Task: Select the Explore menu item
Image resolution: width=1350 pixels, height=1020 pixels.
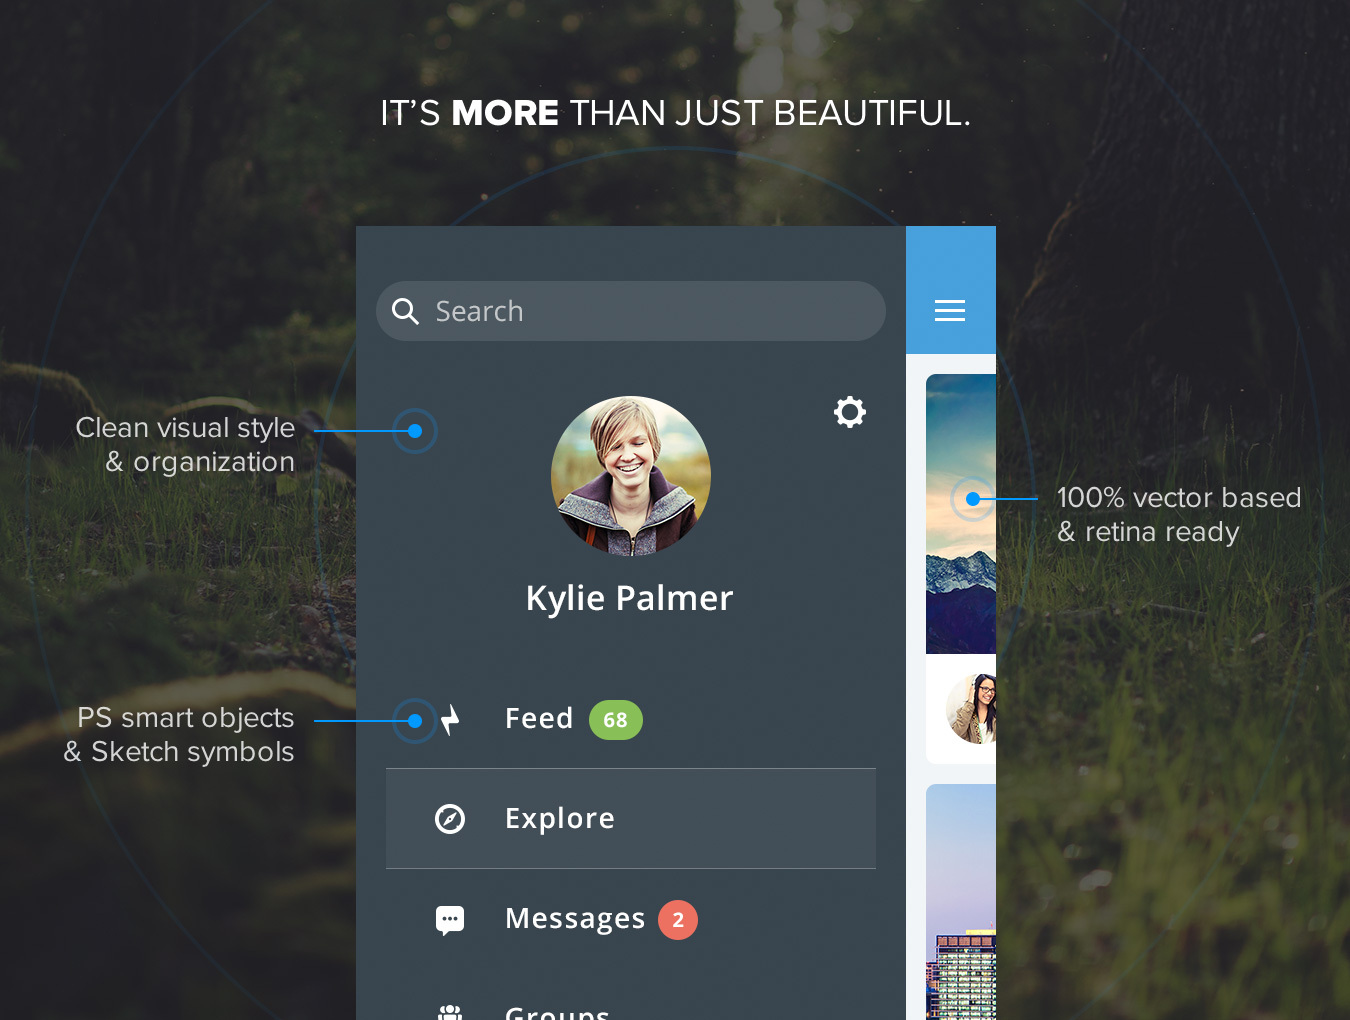Action: [x=631, y=819]
